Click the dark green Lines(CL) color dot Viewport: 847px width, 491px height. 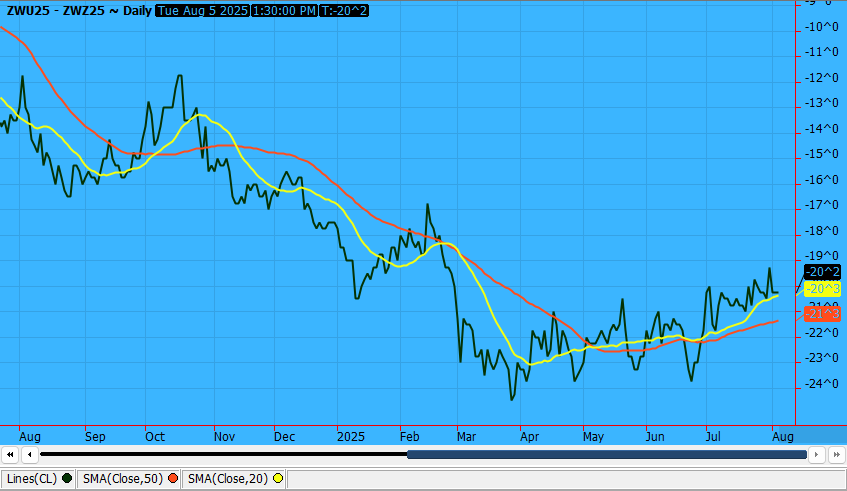point(67,479)
